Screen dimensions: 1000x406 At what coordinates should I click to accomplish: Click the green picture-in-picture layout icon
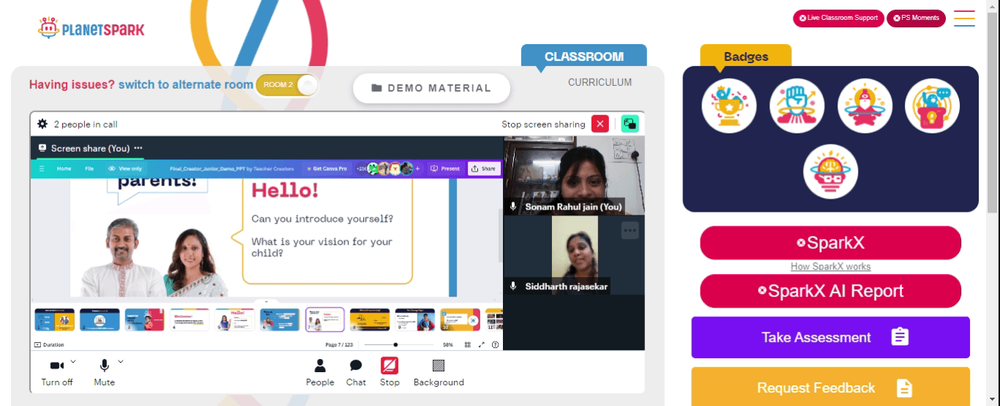(630, 124)
